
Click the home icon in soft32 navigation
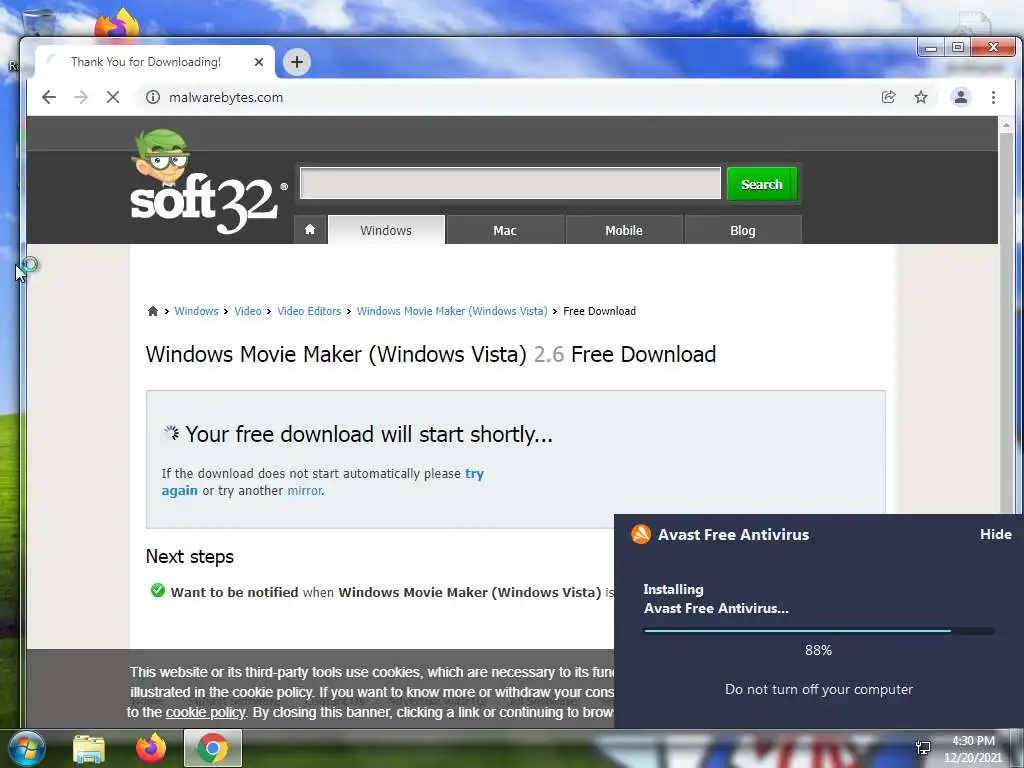click(310, 229)
